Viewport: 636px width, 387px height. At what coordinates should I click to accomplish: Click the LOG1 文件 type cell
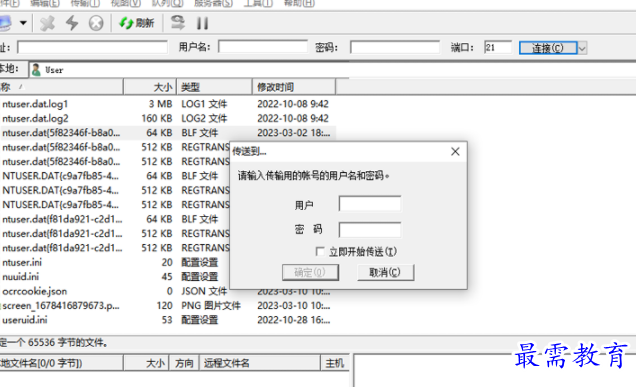pyautogui.click(x=204, y=104)
